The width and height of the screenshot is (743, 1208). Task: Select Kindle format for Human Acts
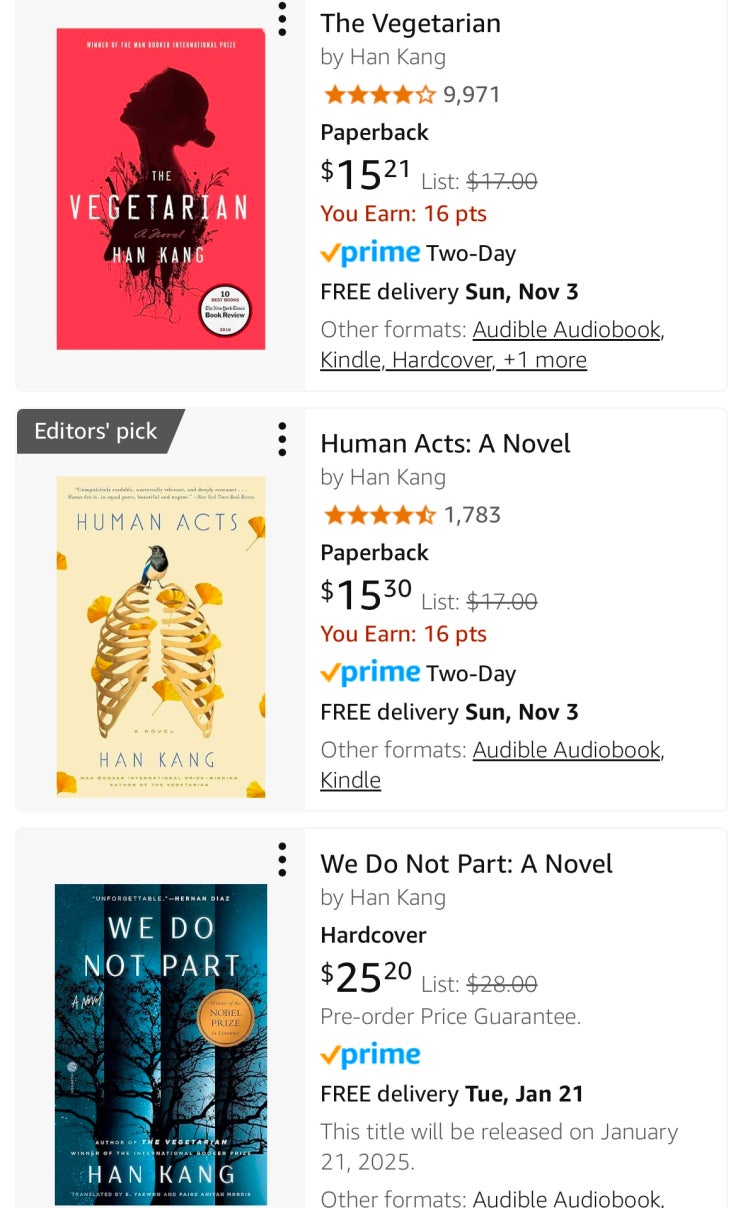pos(350,780)
